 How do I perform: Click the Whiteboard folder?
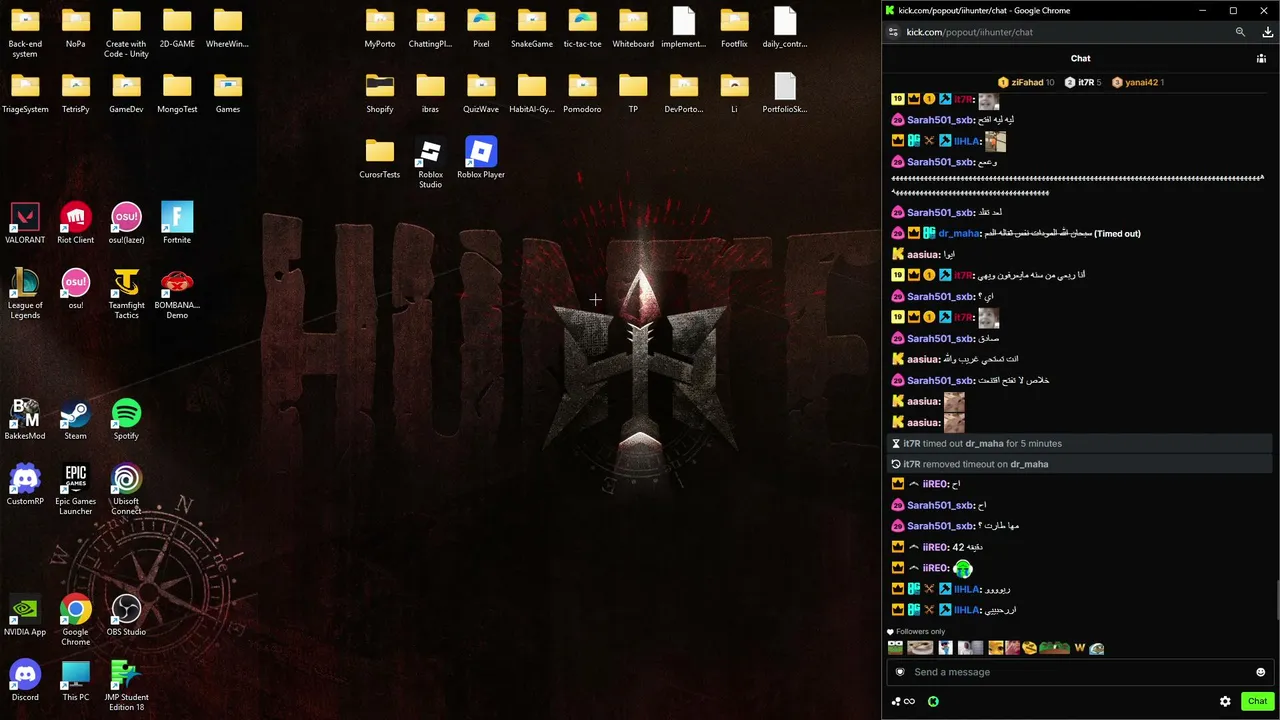633,27
